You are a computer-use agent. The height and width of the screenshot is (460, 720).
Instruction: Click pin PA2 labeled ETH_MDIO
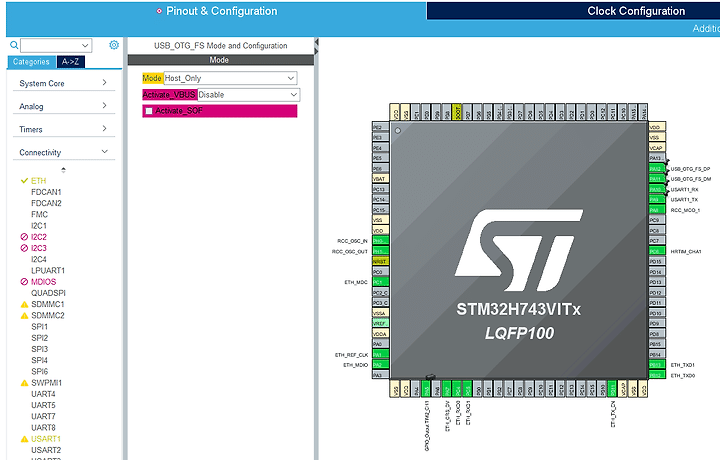[380, 365]
